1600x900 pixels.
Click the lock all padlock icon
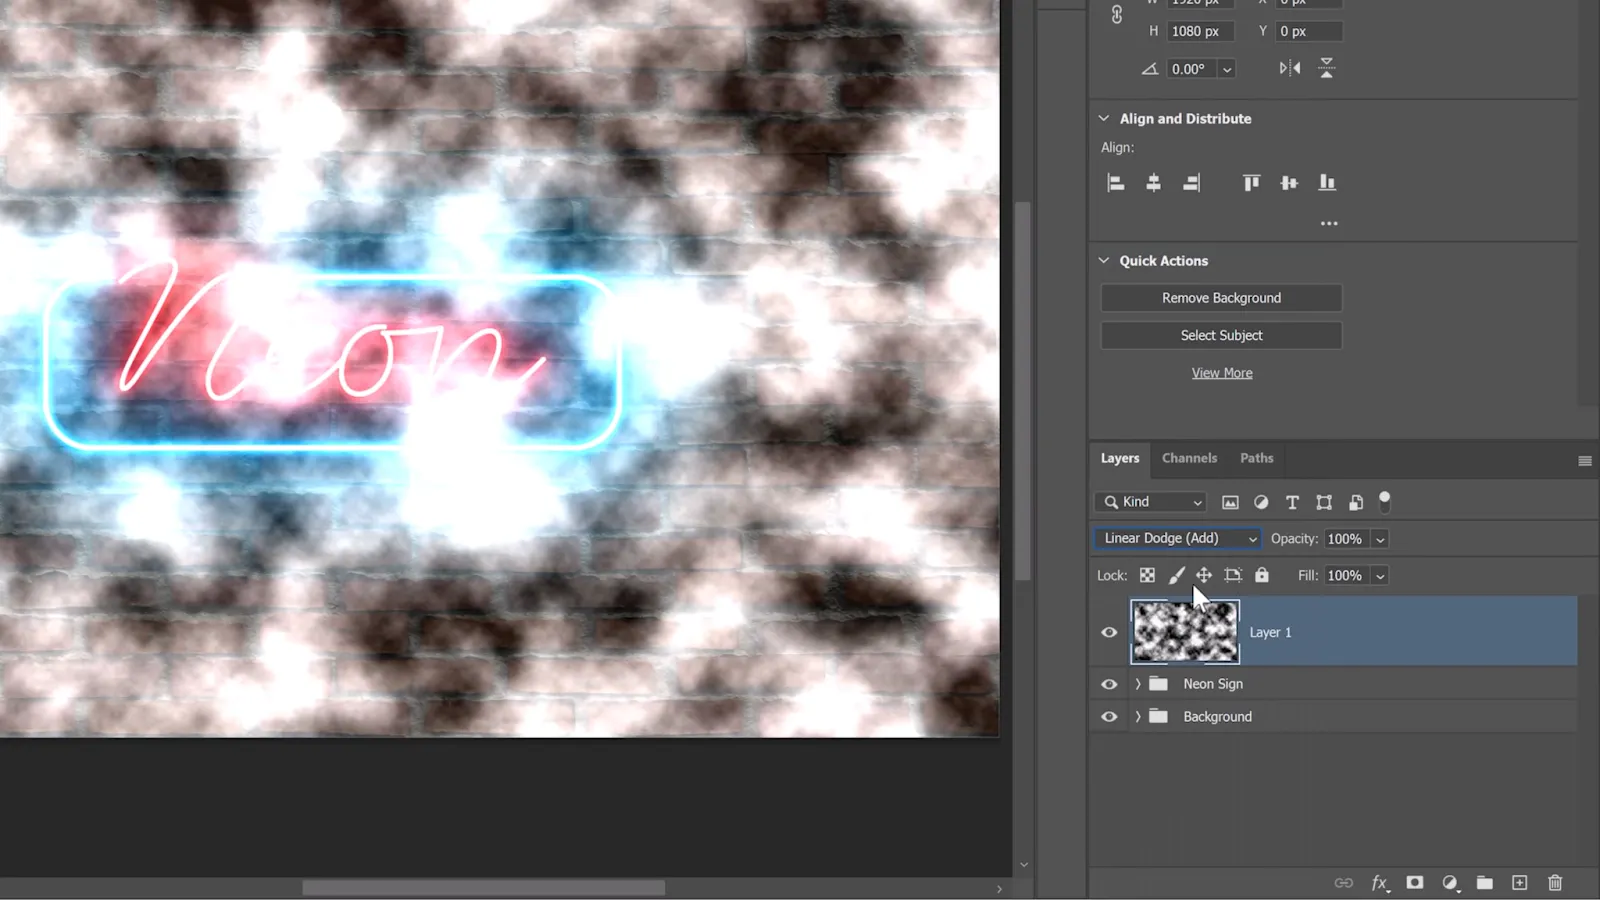[x=1262, y=575]
